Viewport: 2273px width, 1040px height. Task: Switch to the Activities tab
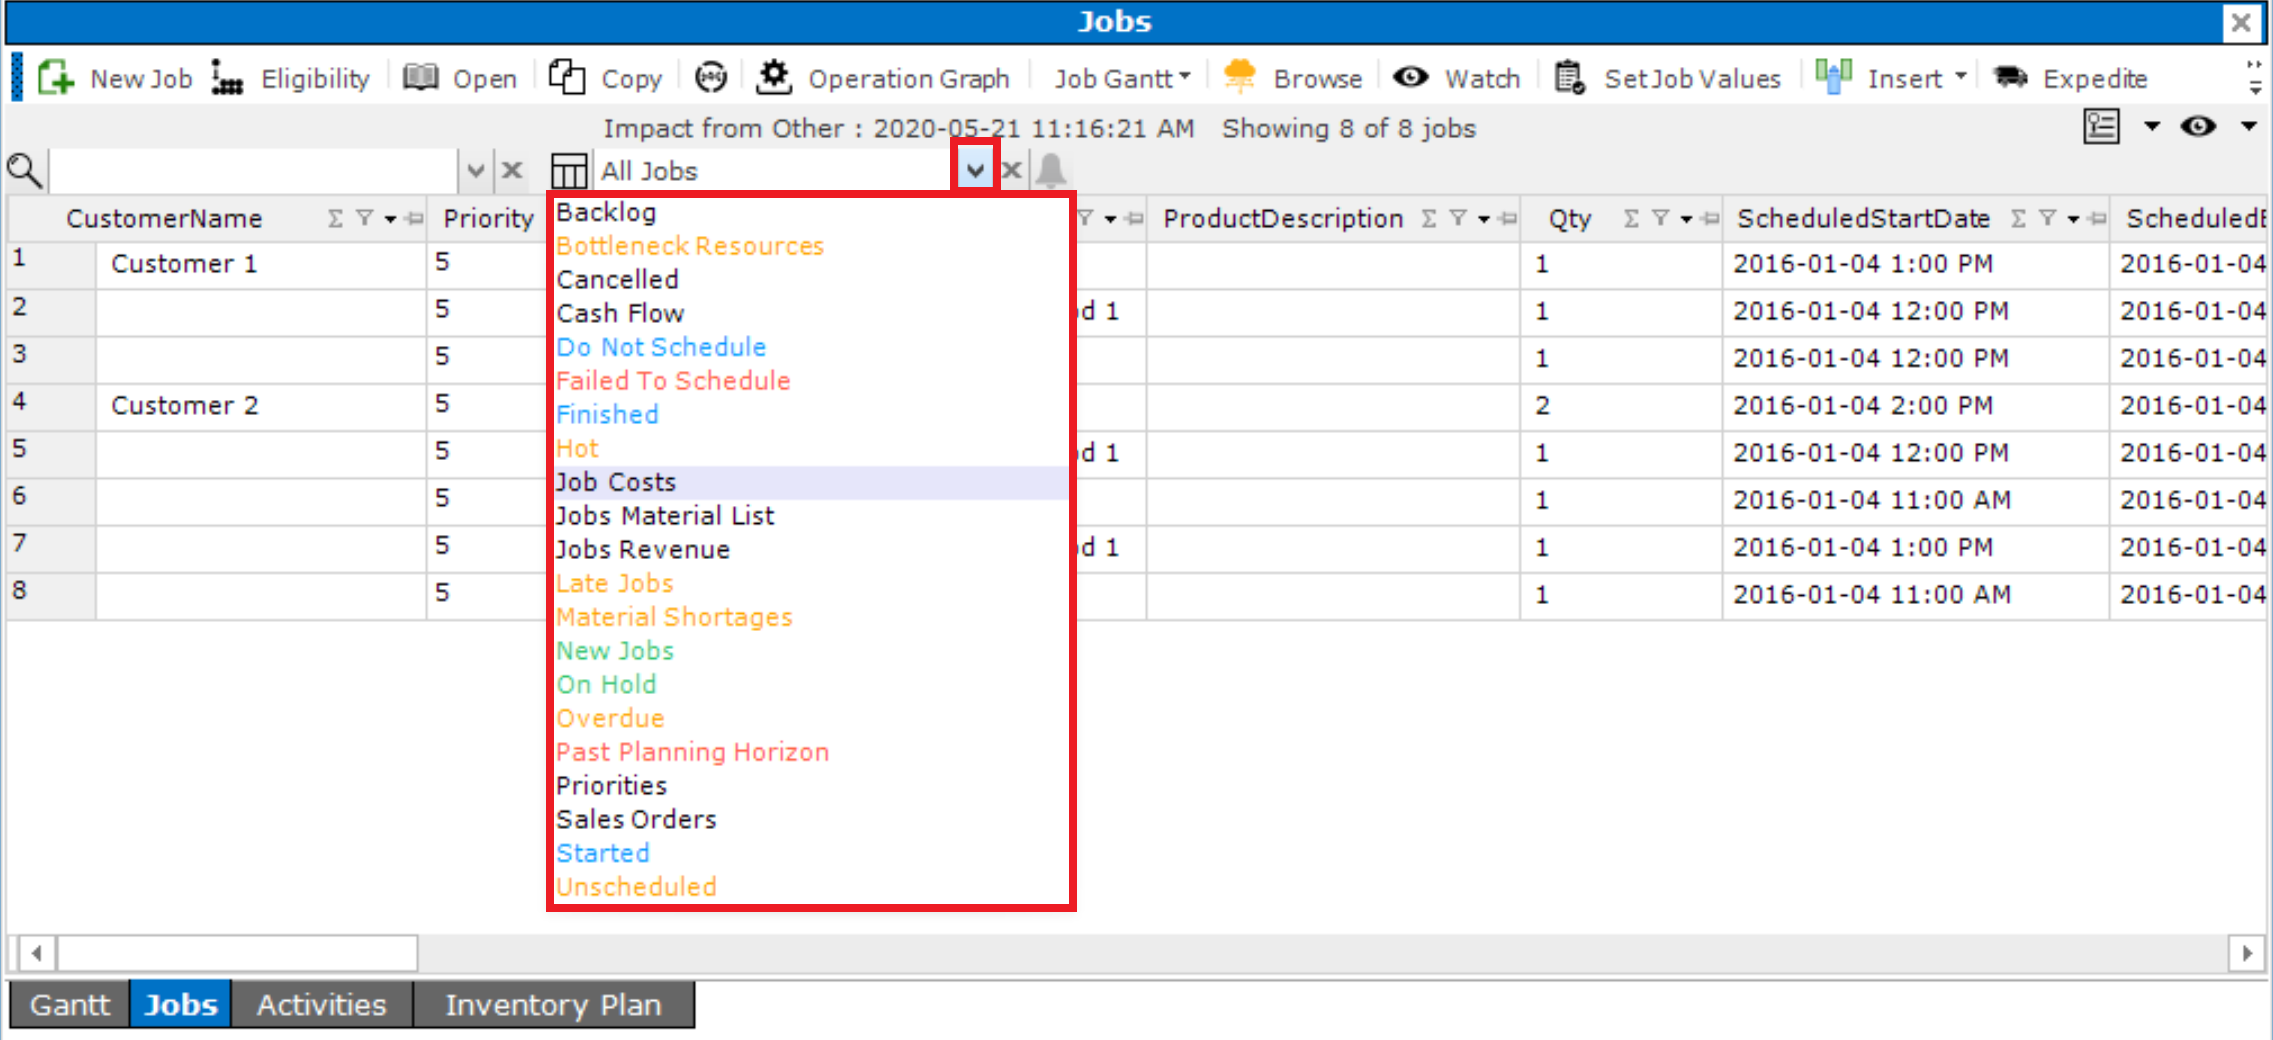point(321,1005)
